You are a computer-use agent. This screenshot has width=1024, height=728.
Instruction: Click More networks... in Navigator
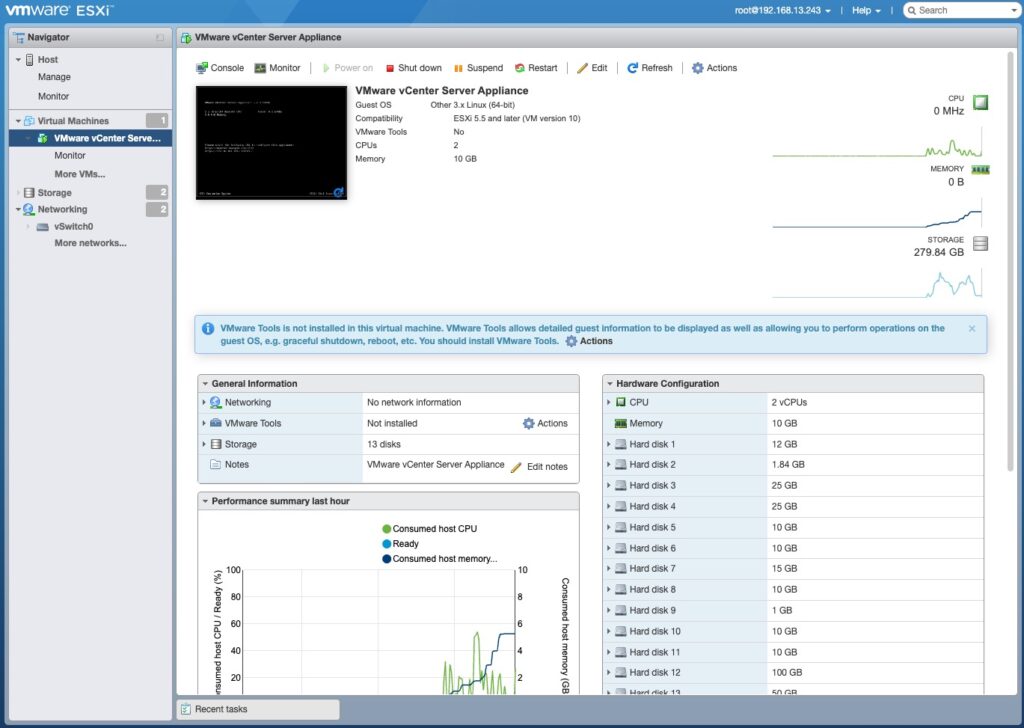click(x=90, y=243)
